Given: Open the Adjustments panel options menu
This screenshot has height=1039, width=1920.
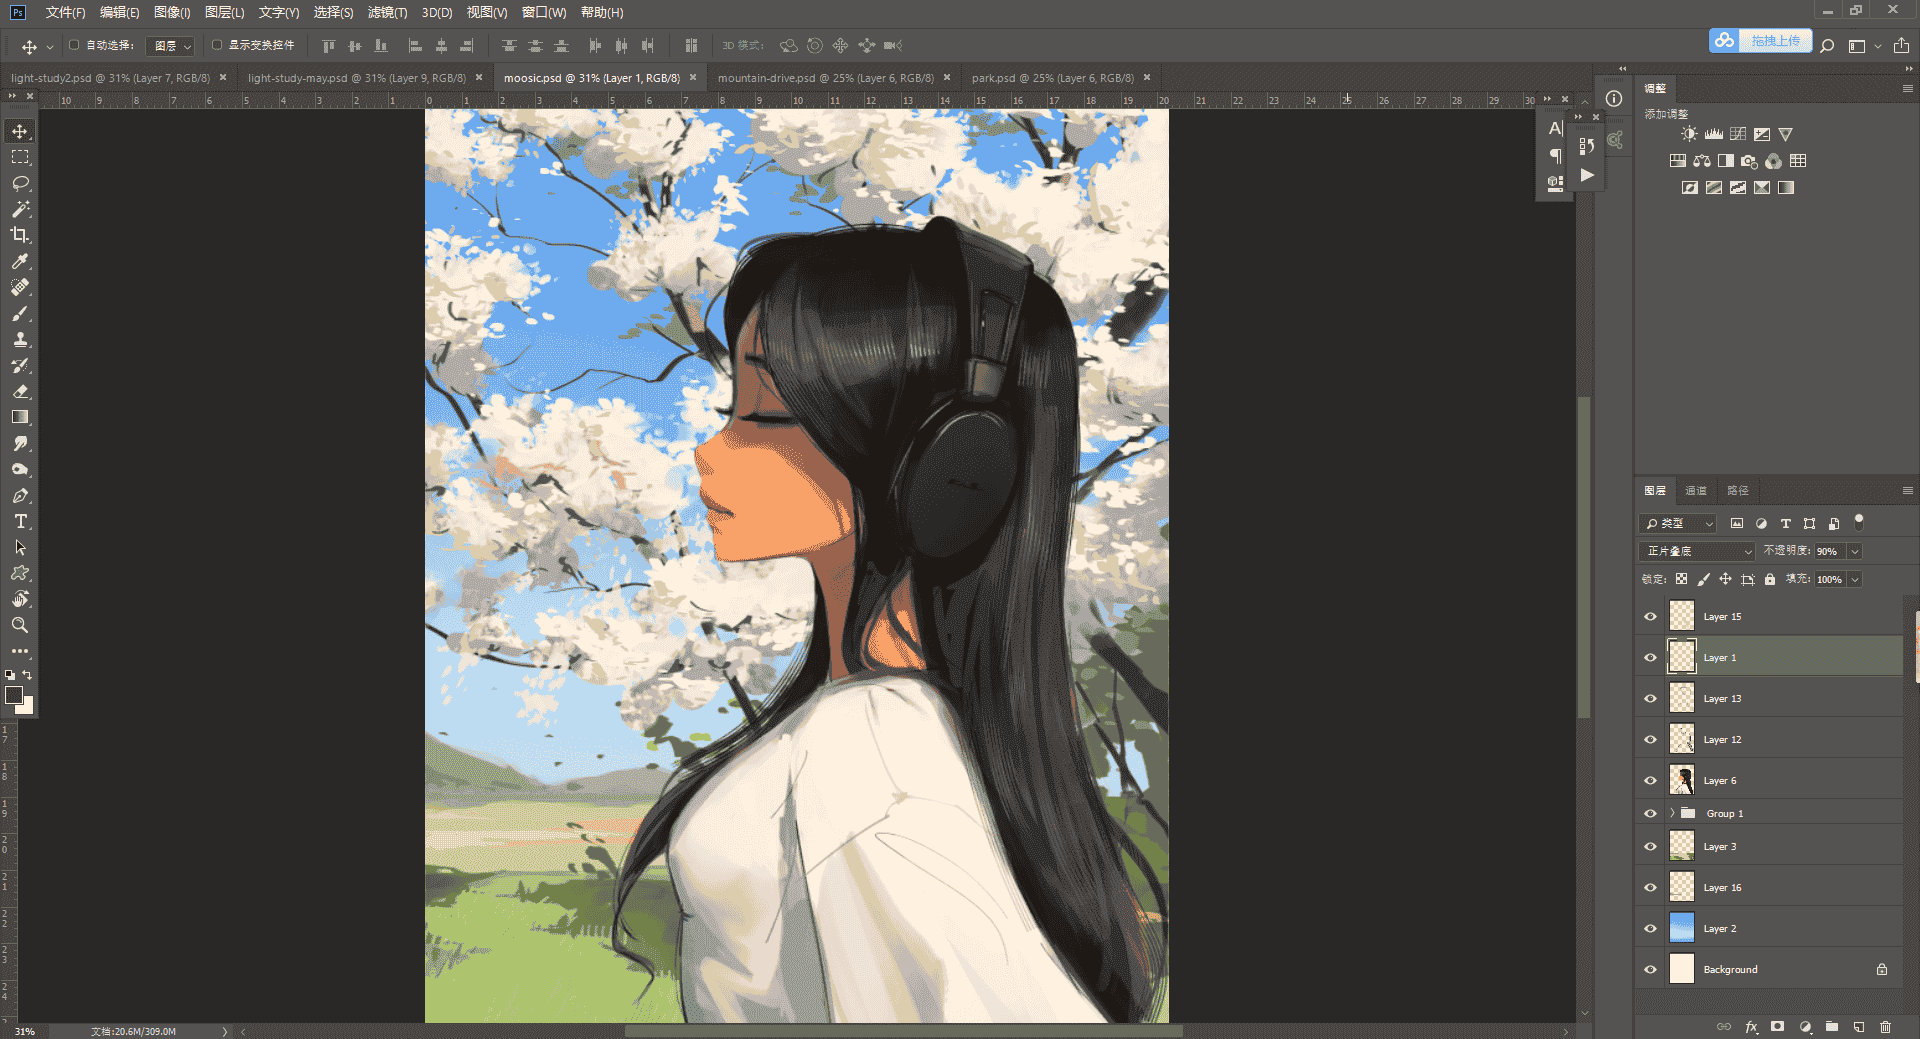Looking at the screenshot, I should pyautogui.click(x=1907, y=89).
